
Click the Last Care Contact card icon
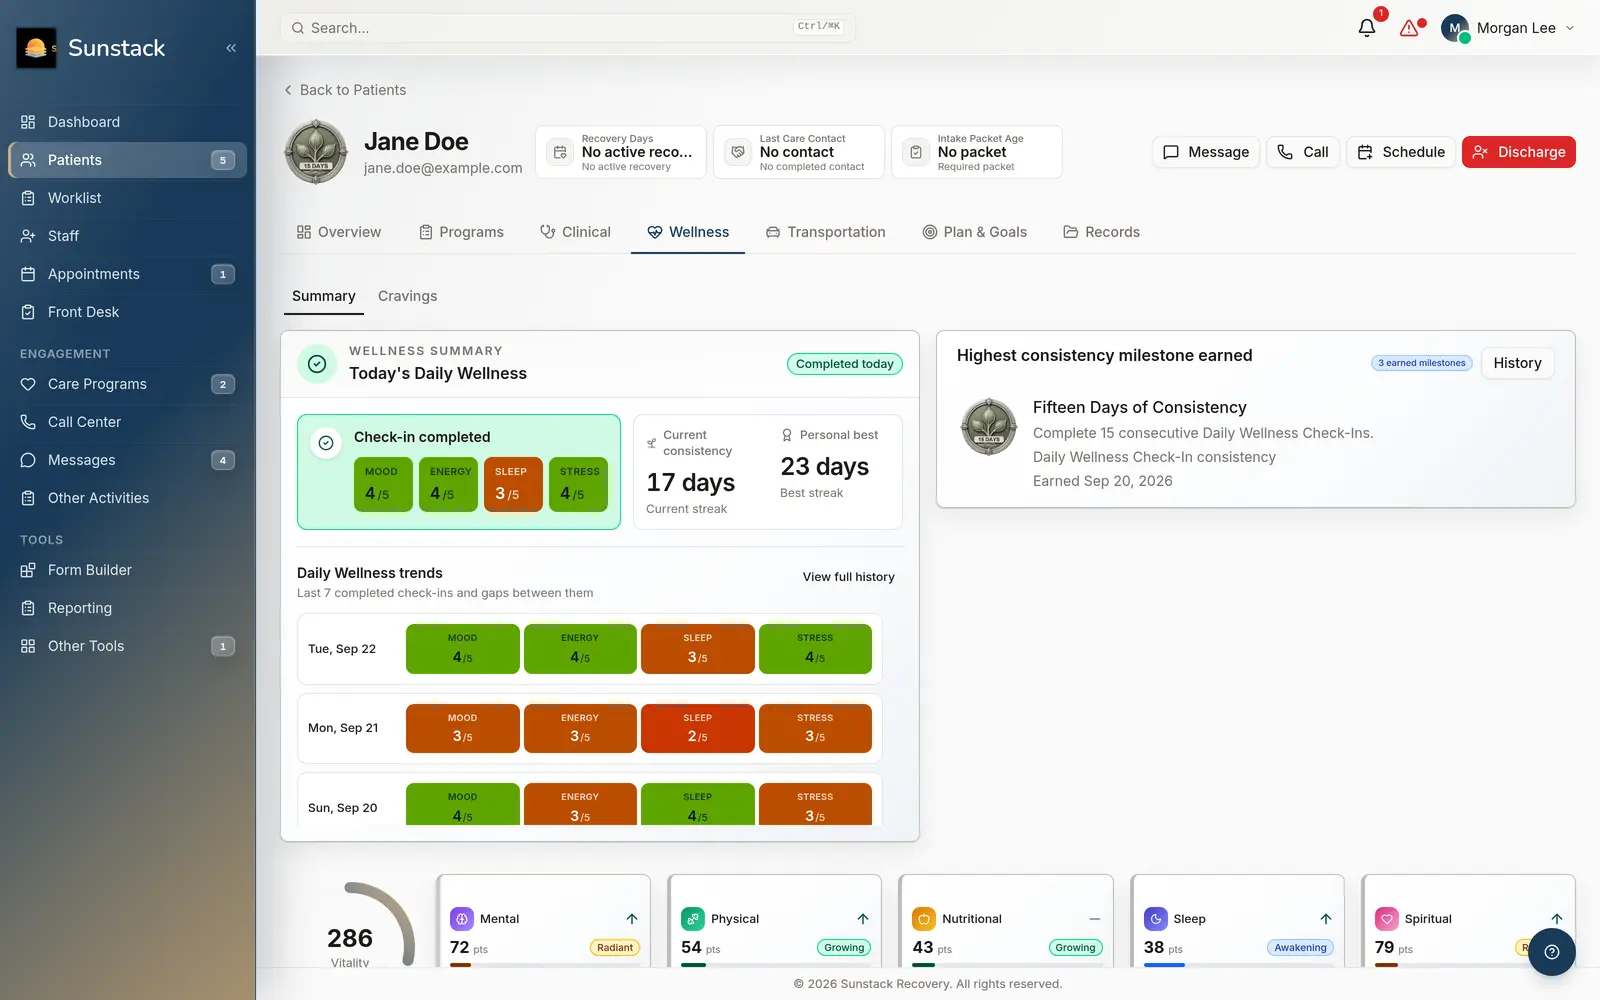point(738,152)
